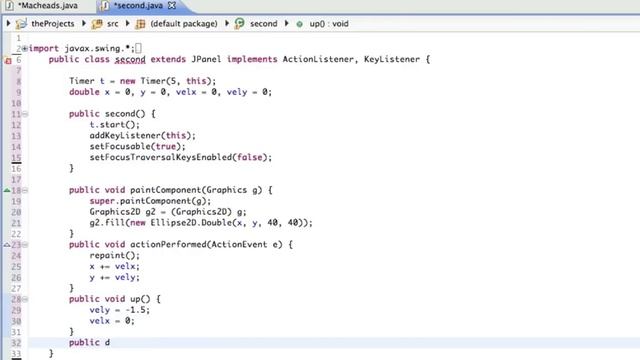
Task: Open the (default package) breadcrumb
Action: (184, 24)
